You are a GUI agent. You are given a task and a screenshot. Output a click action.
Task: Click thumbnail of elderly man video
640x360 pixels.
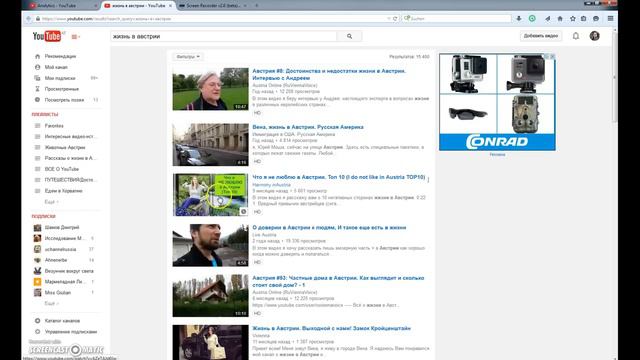210,89
